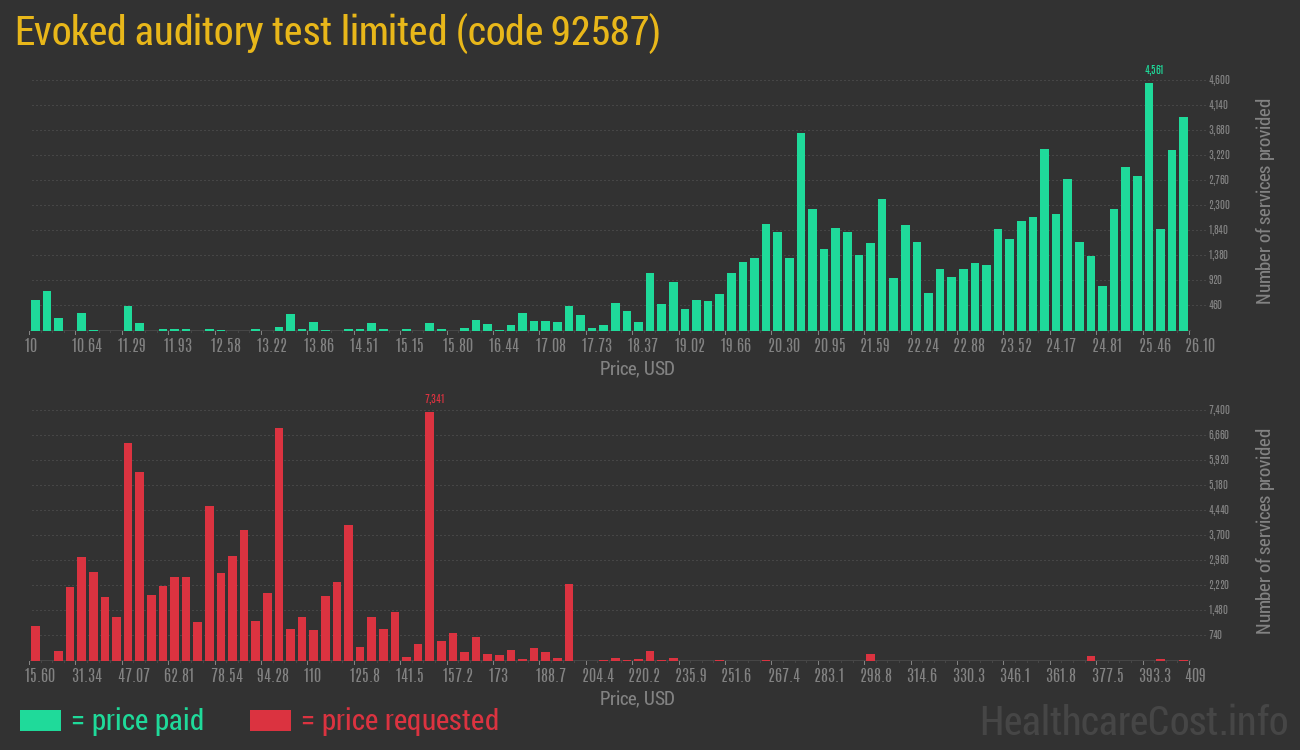
Task: Select the small red bar near 298.8
Action: click(x=870, y=657)
